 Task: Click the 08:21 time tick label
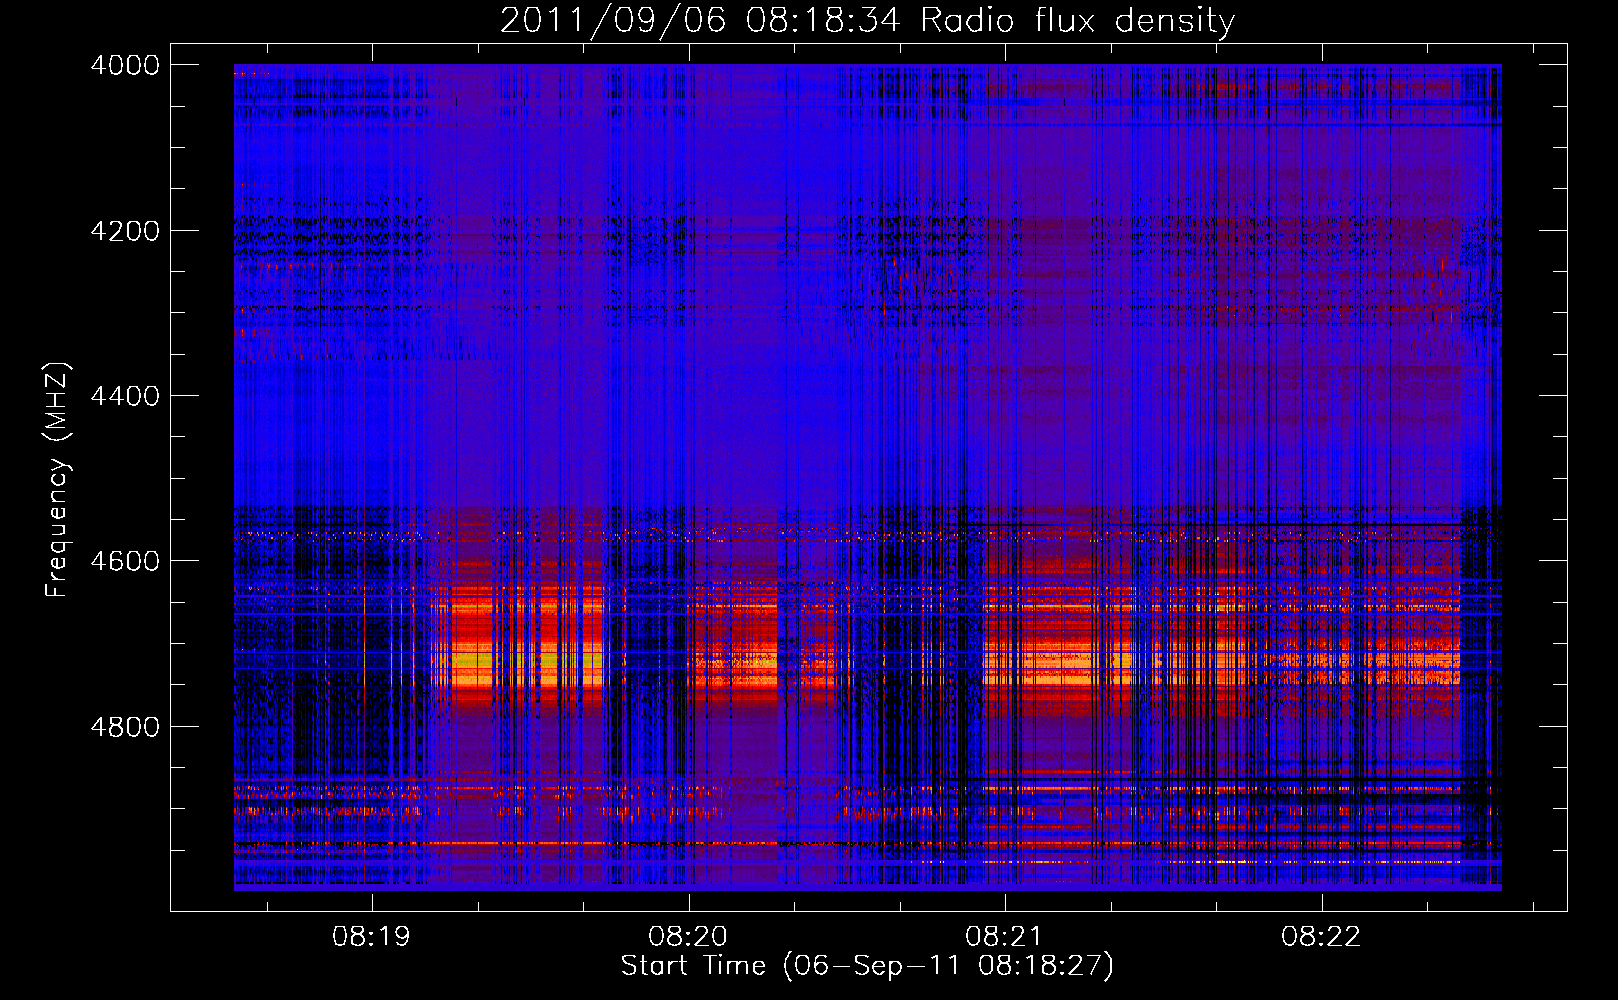coord(1004,937)
